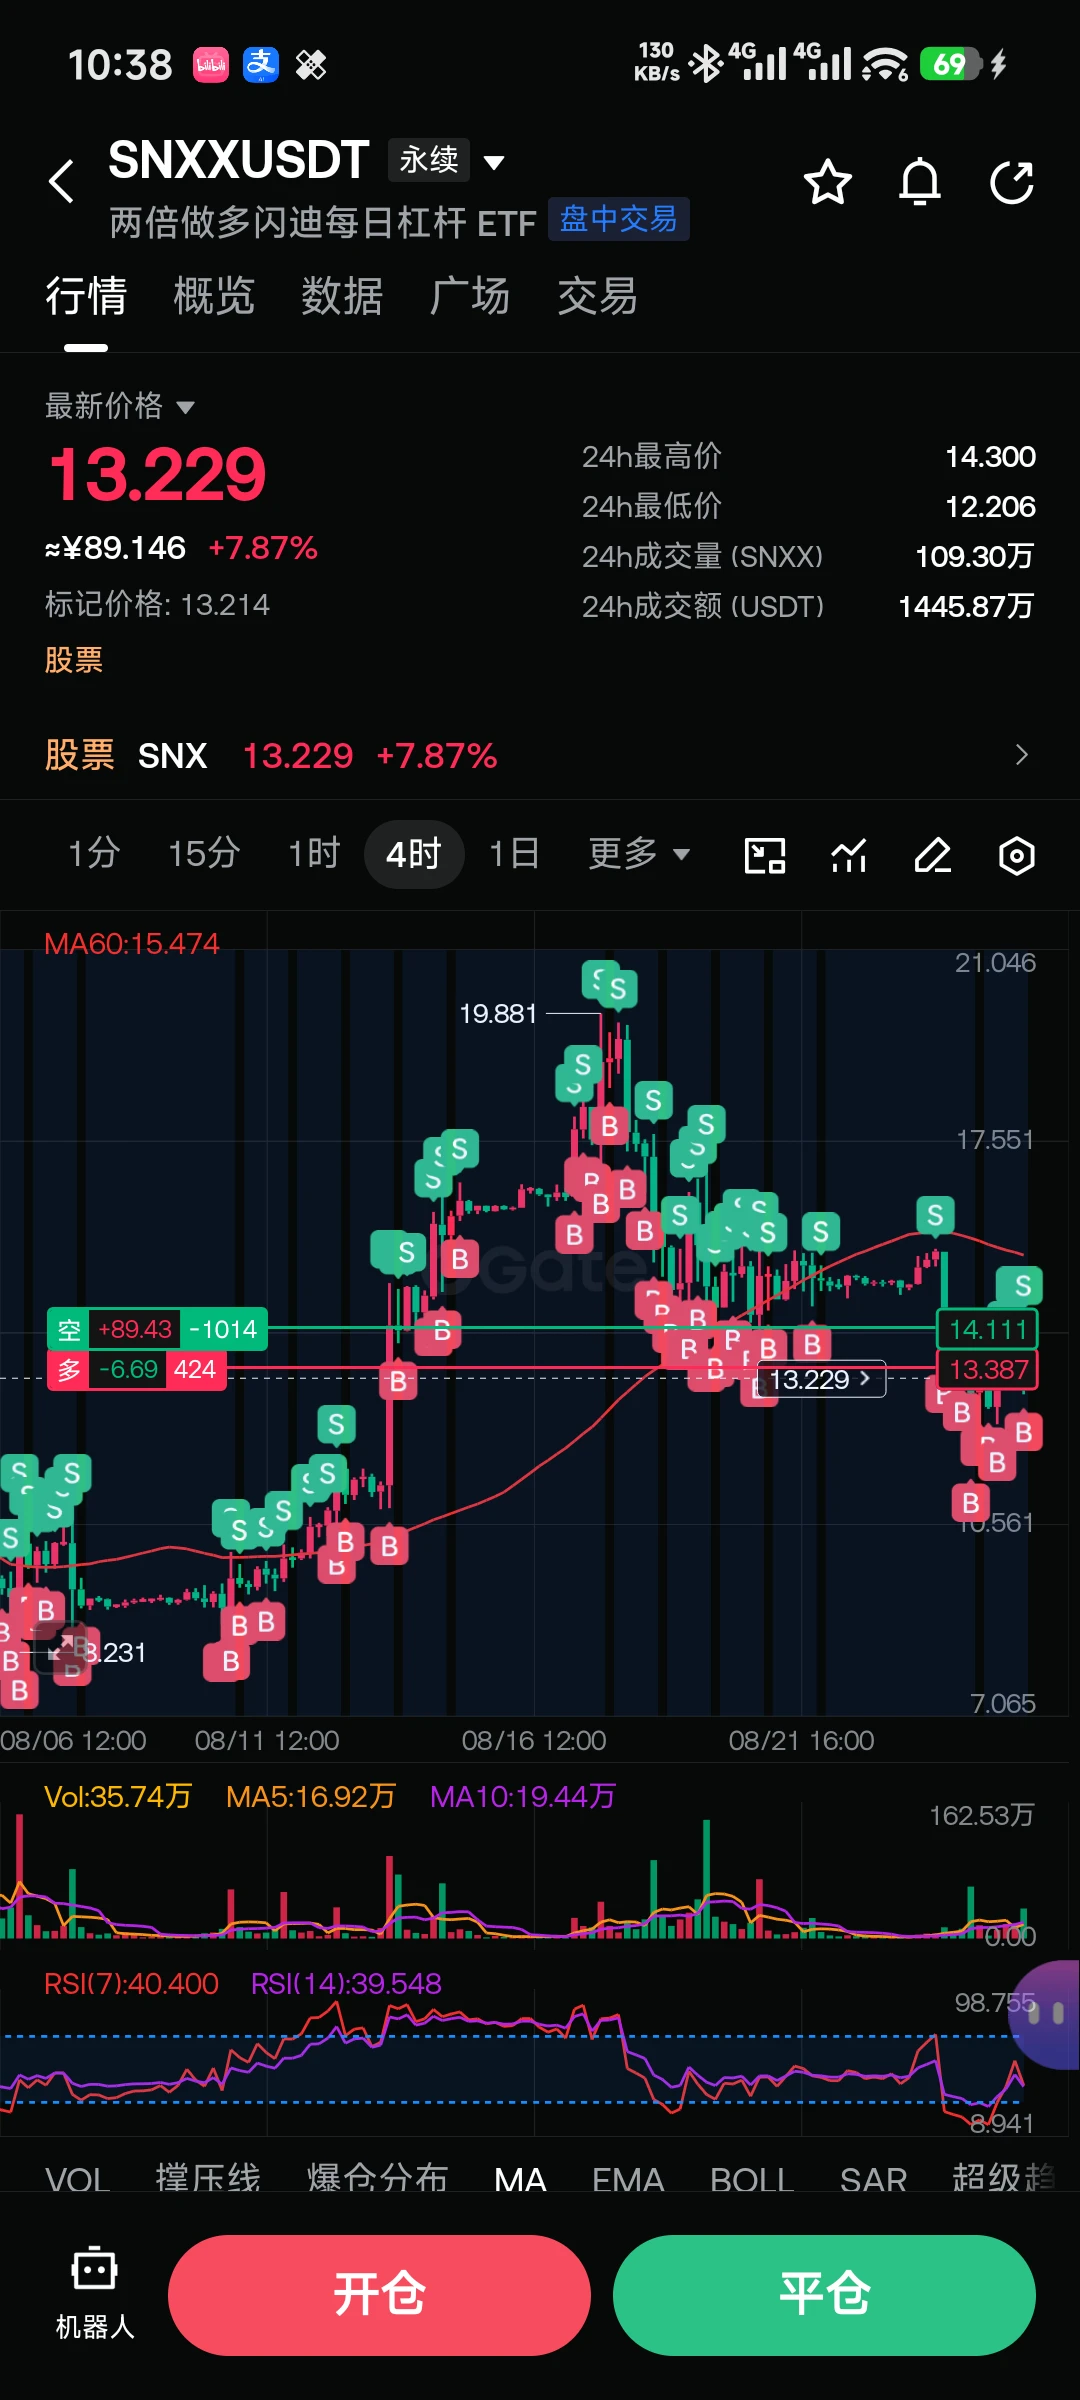Tap 开仓 open position button
The height and width of the screenshot is (2400, 1080).
coord(379,2295)
